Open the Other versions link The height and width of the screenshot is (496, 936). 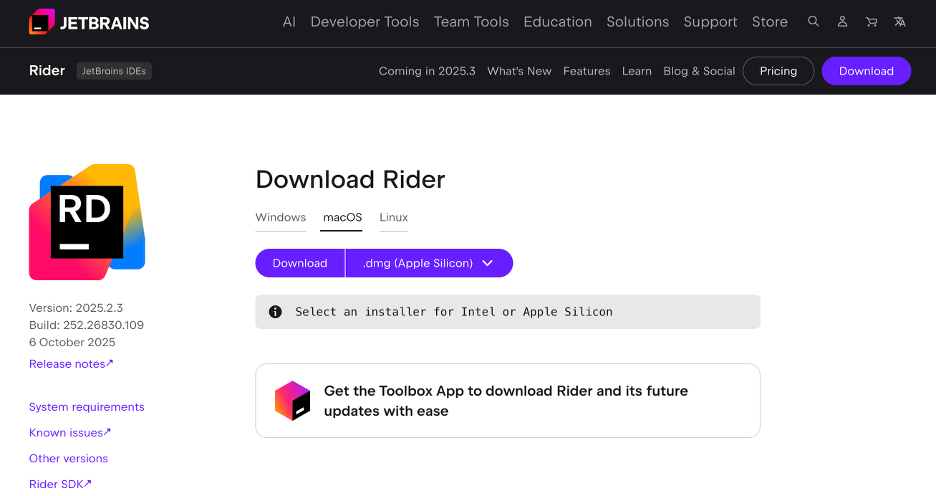(x=69, y=458)
